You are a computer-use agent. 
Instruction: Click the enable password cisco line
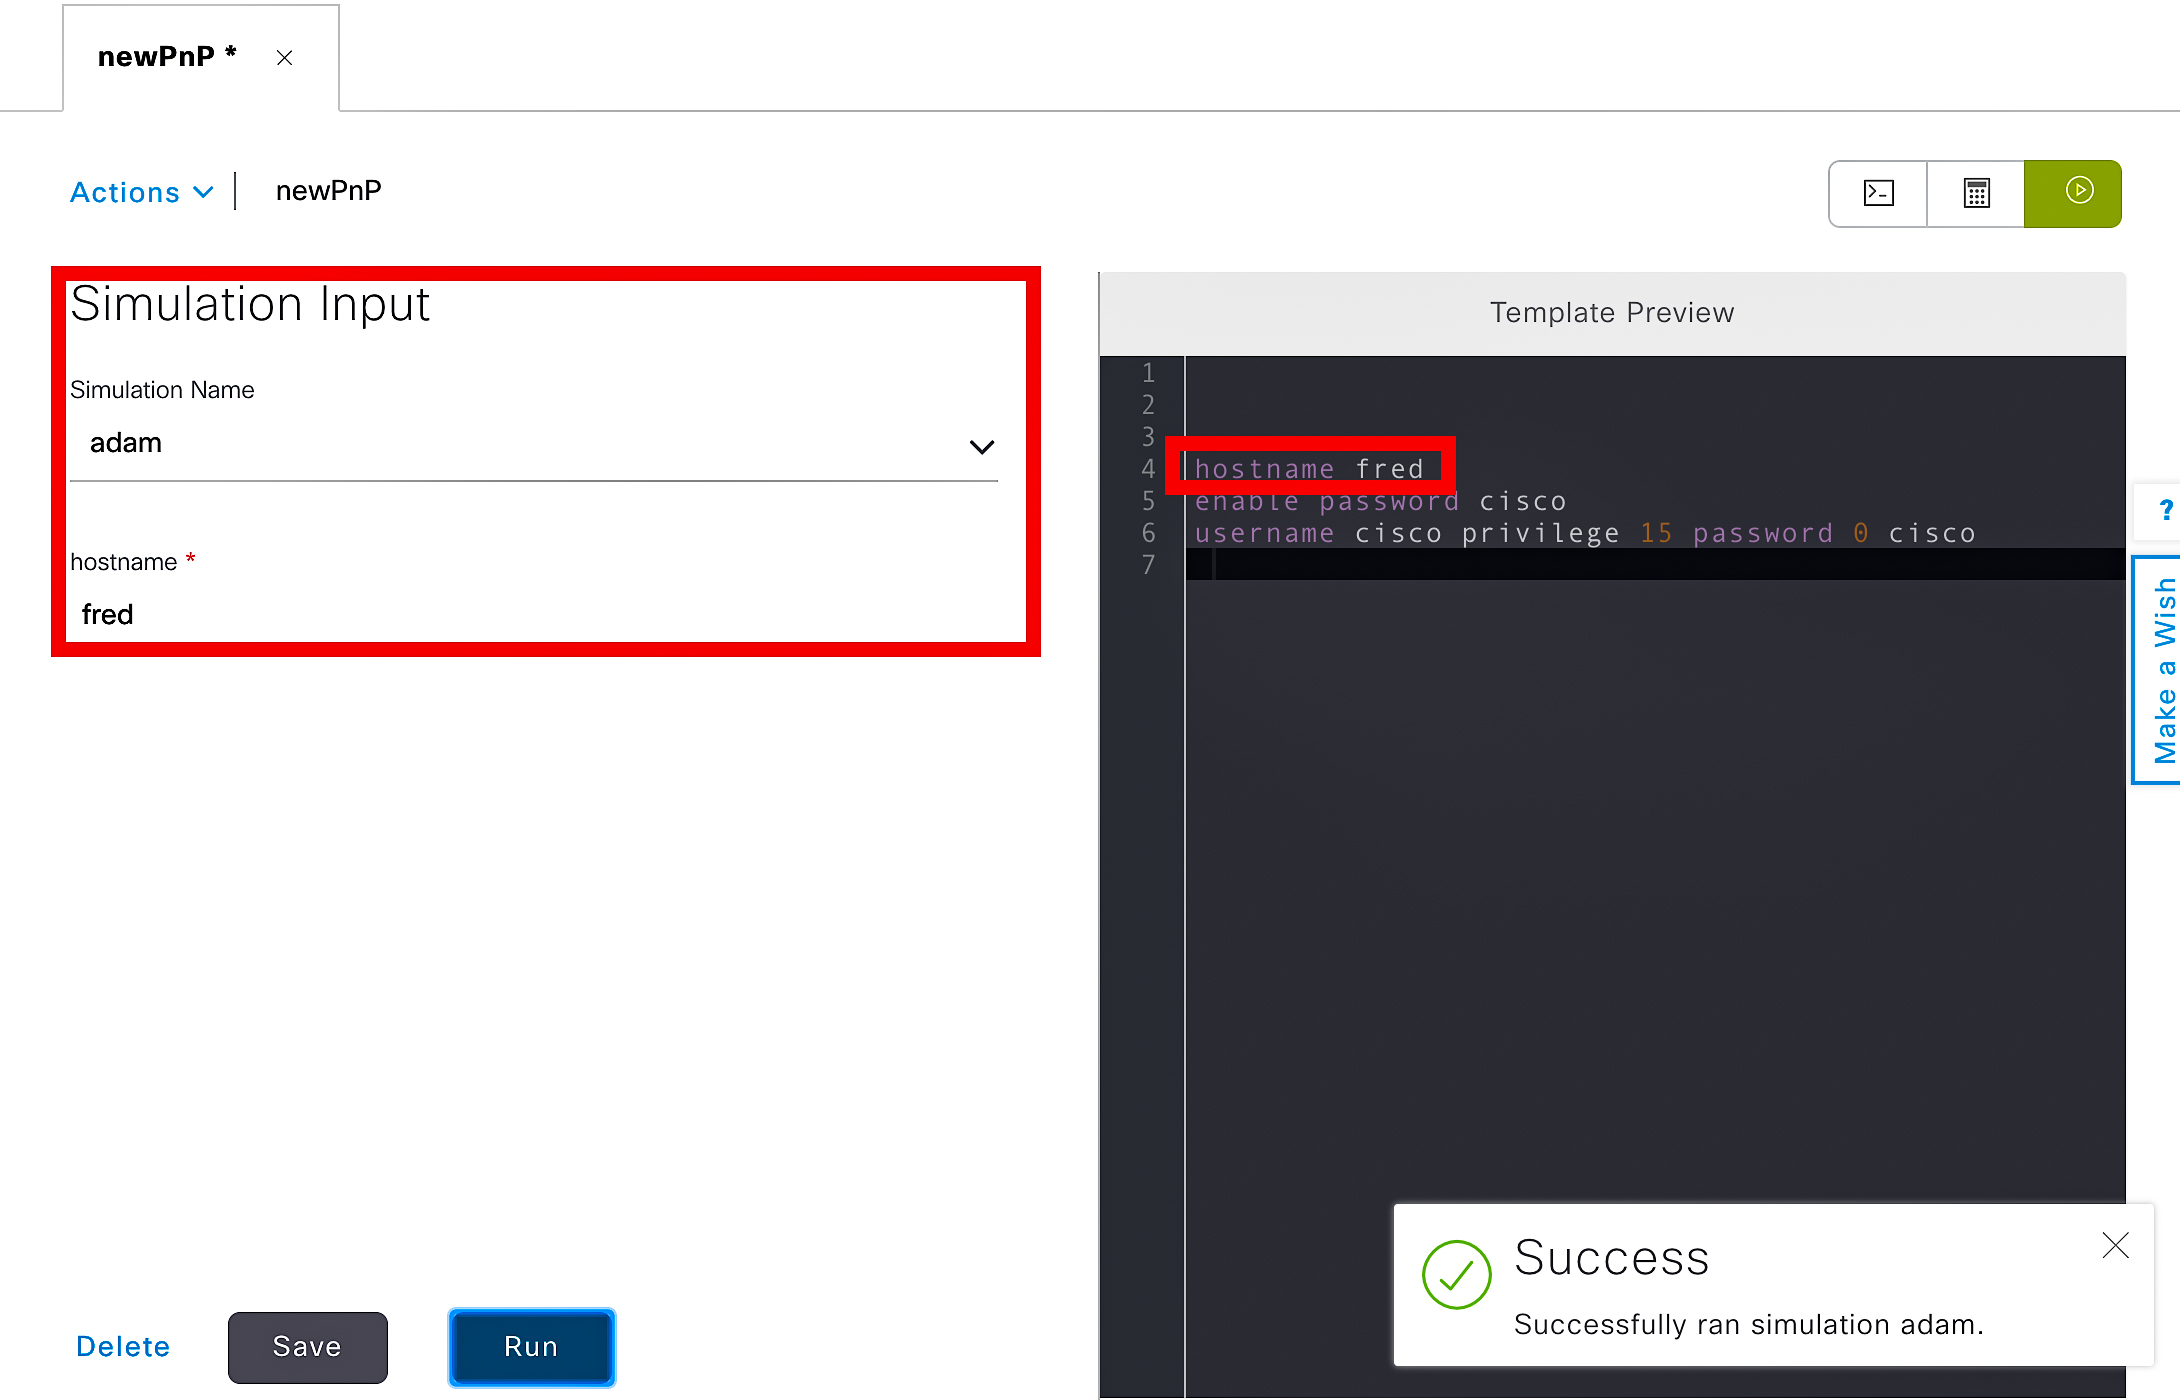1380,501
